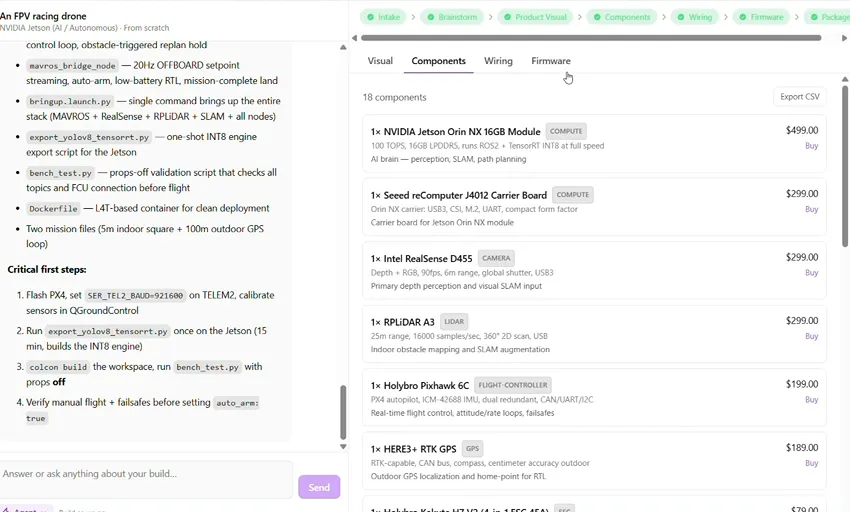This screenshot has height=512, width=850.
Task: Click COMPUTE tag on the Seeed reComputer card
Action: click(x=572, y=195)
